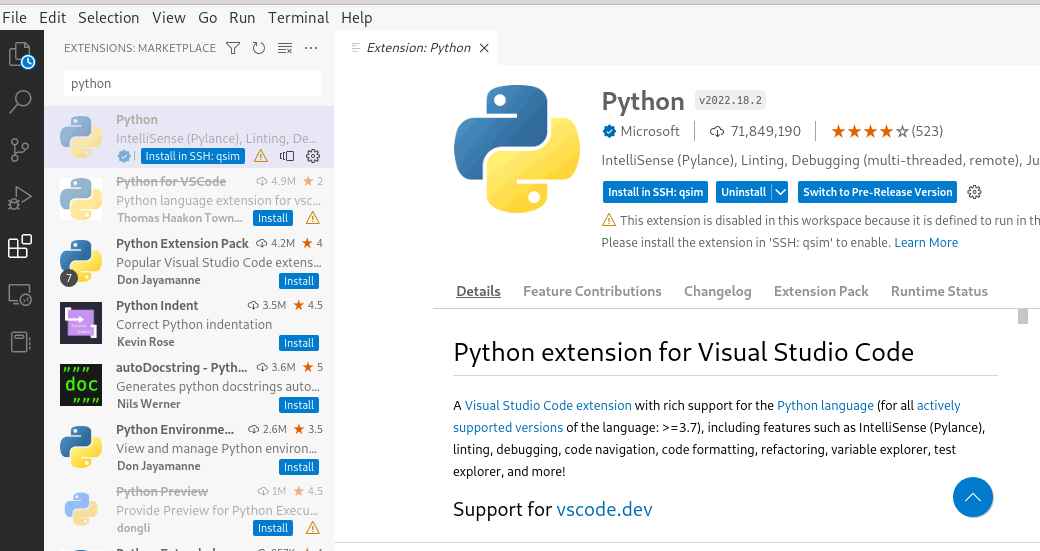
Task: Install autoDocstring extension
Action: coord(298,405)
